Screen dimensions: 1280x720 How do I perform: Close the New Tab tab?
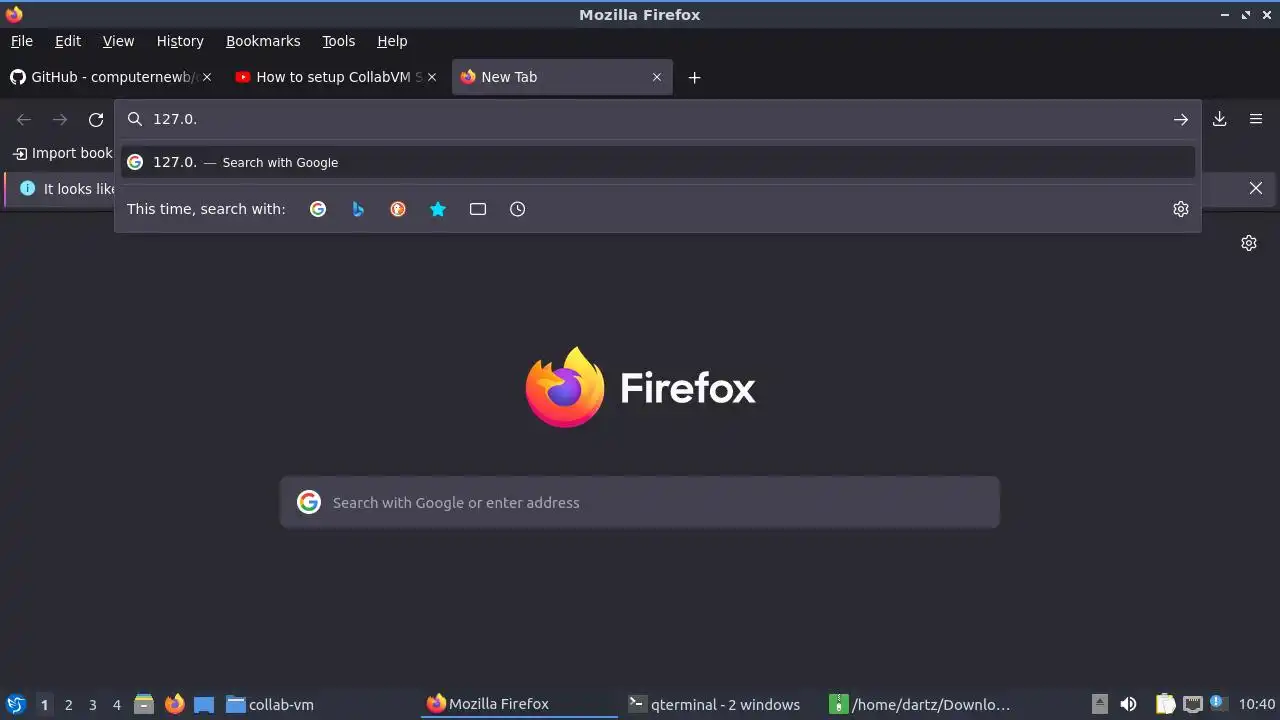pyautogui.click(x=657, y=77)
